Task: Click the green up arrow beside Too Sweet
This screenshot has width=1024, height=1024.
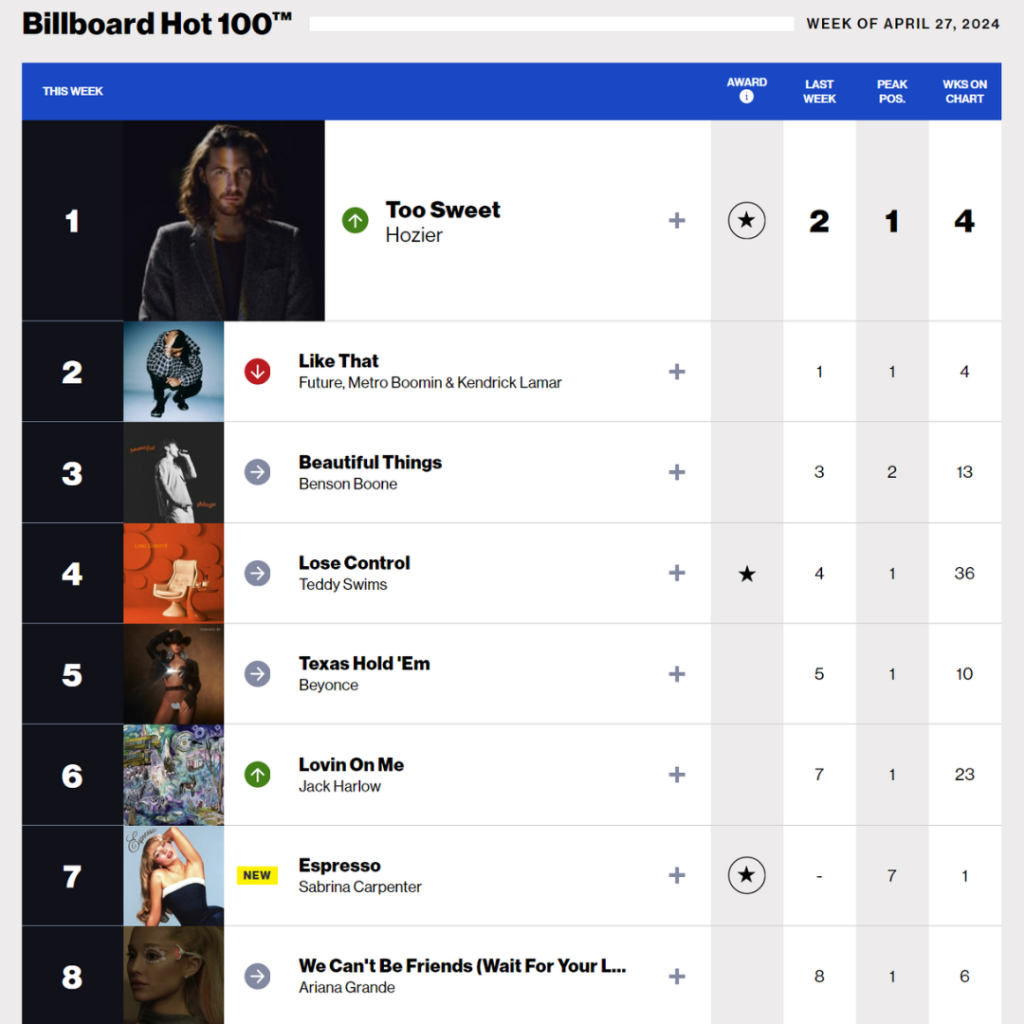Action: coord(355,220)
